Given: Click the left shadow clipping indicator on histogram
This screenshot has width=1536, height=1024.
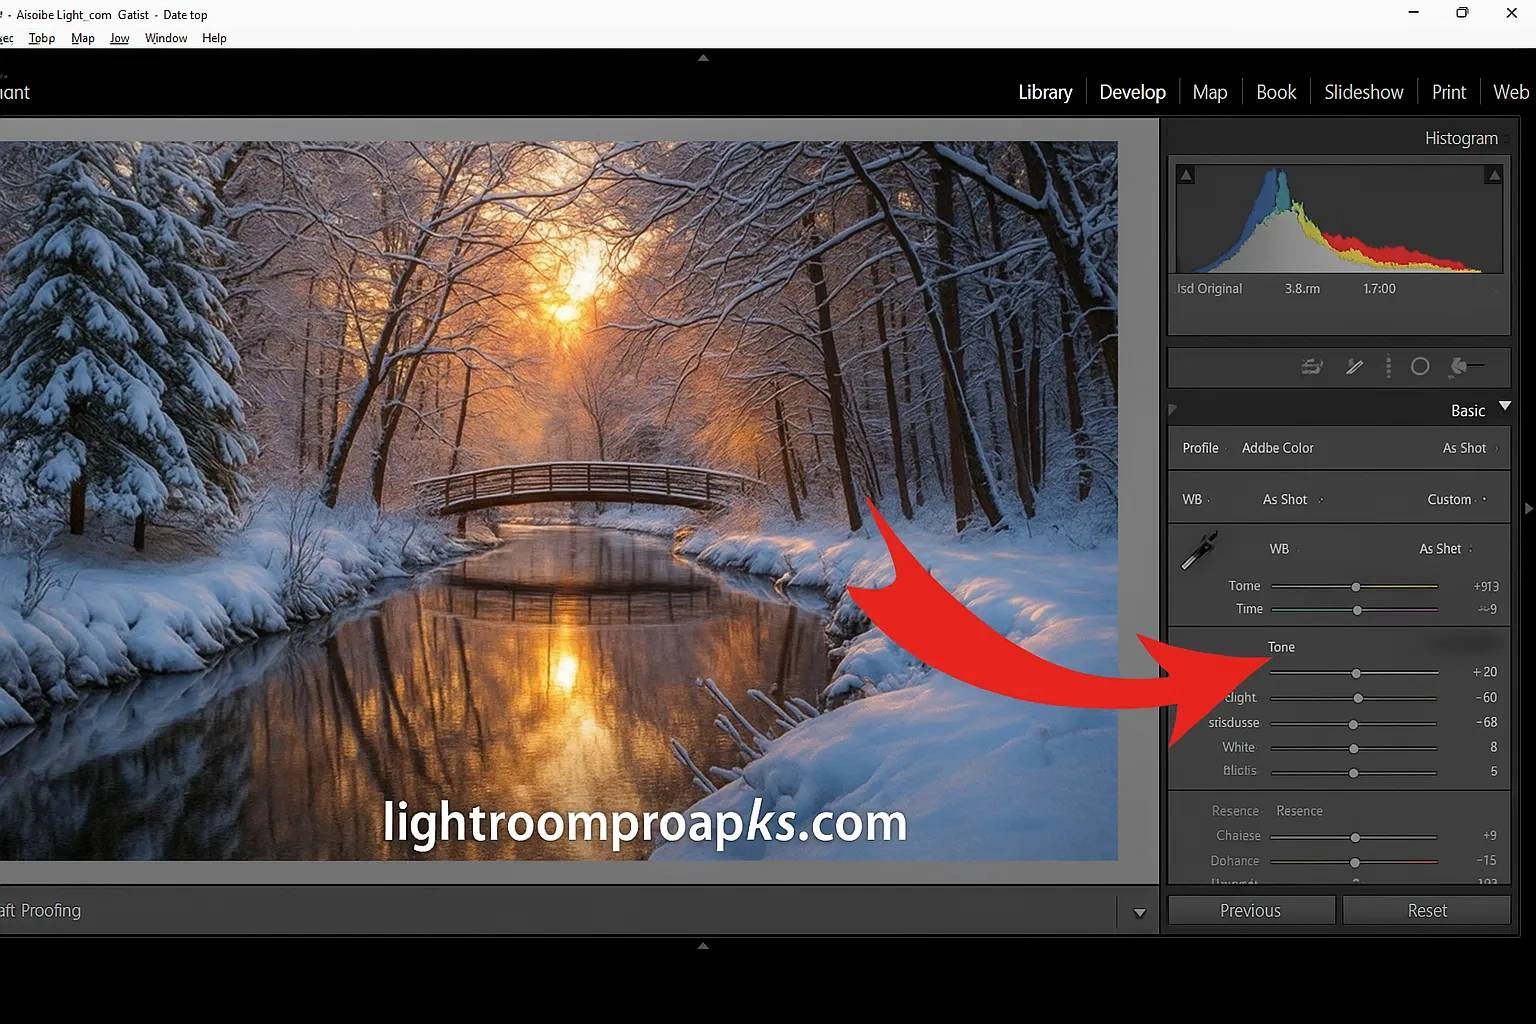Looking at the screenshot, I should (1186, 173).
